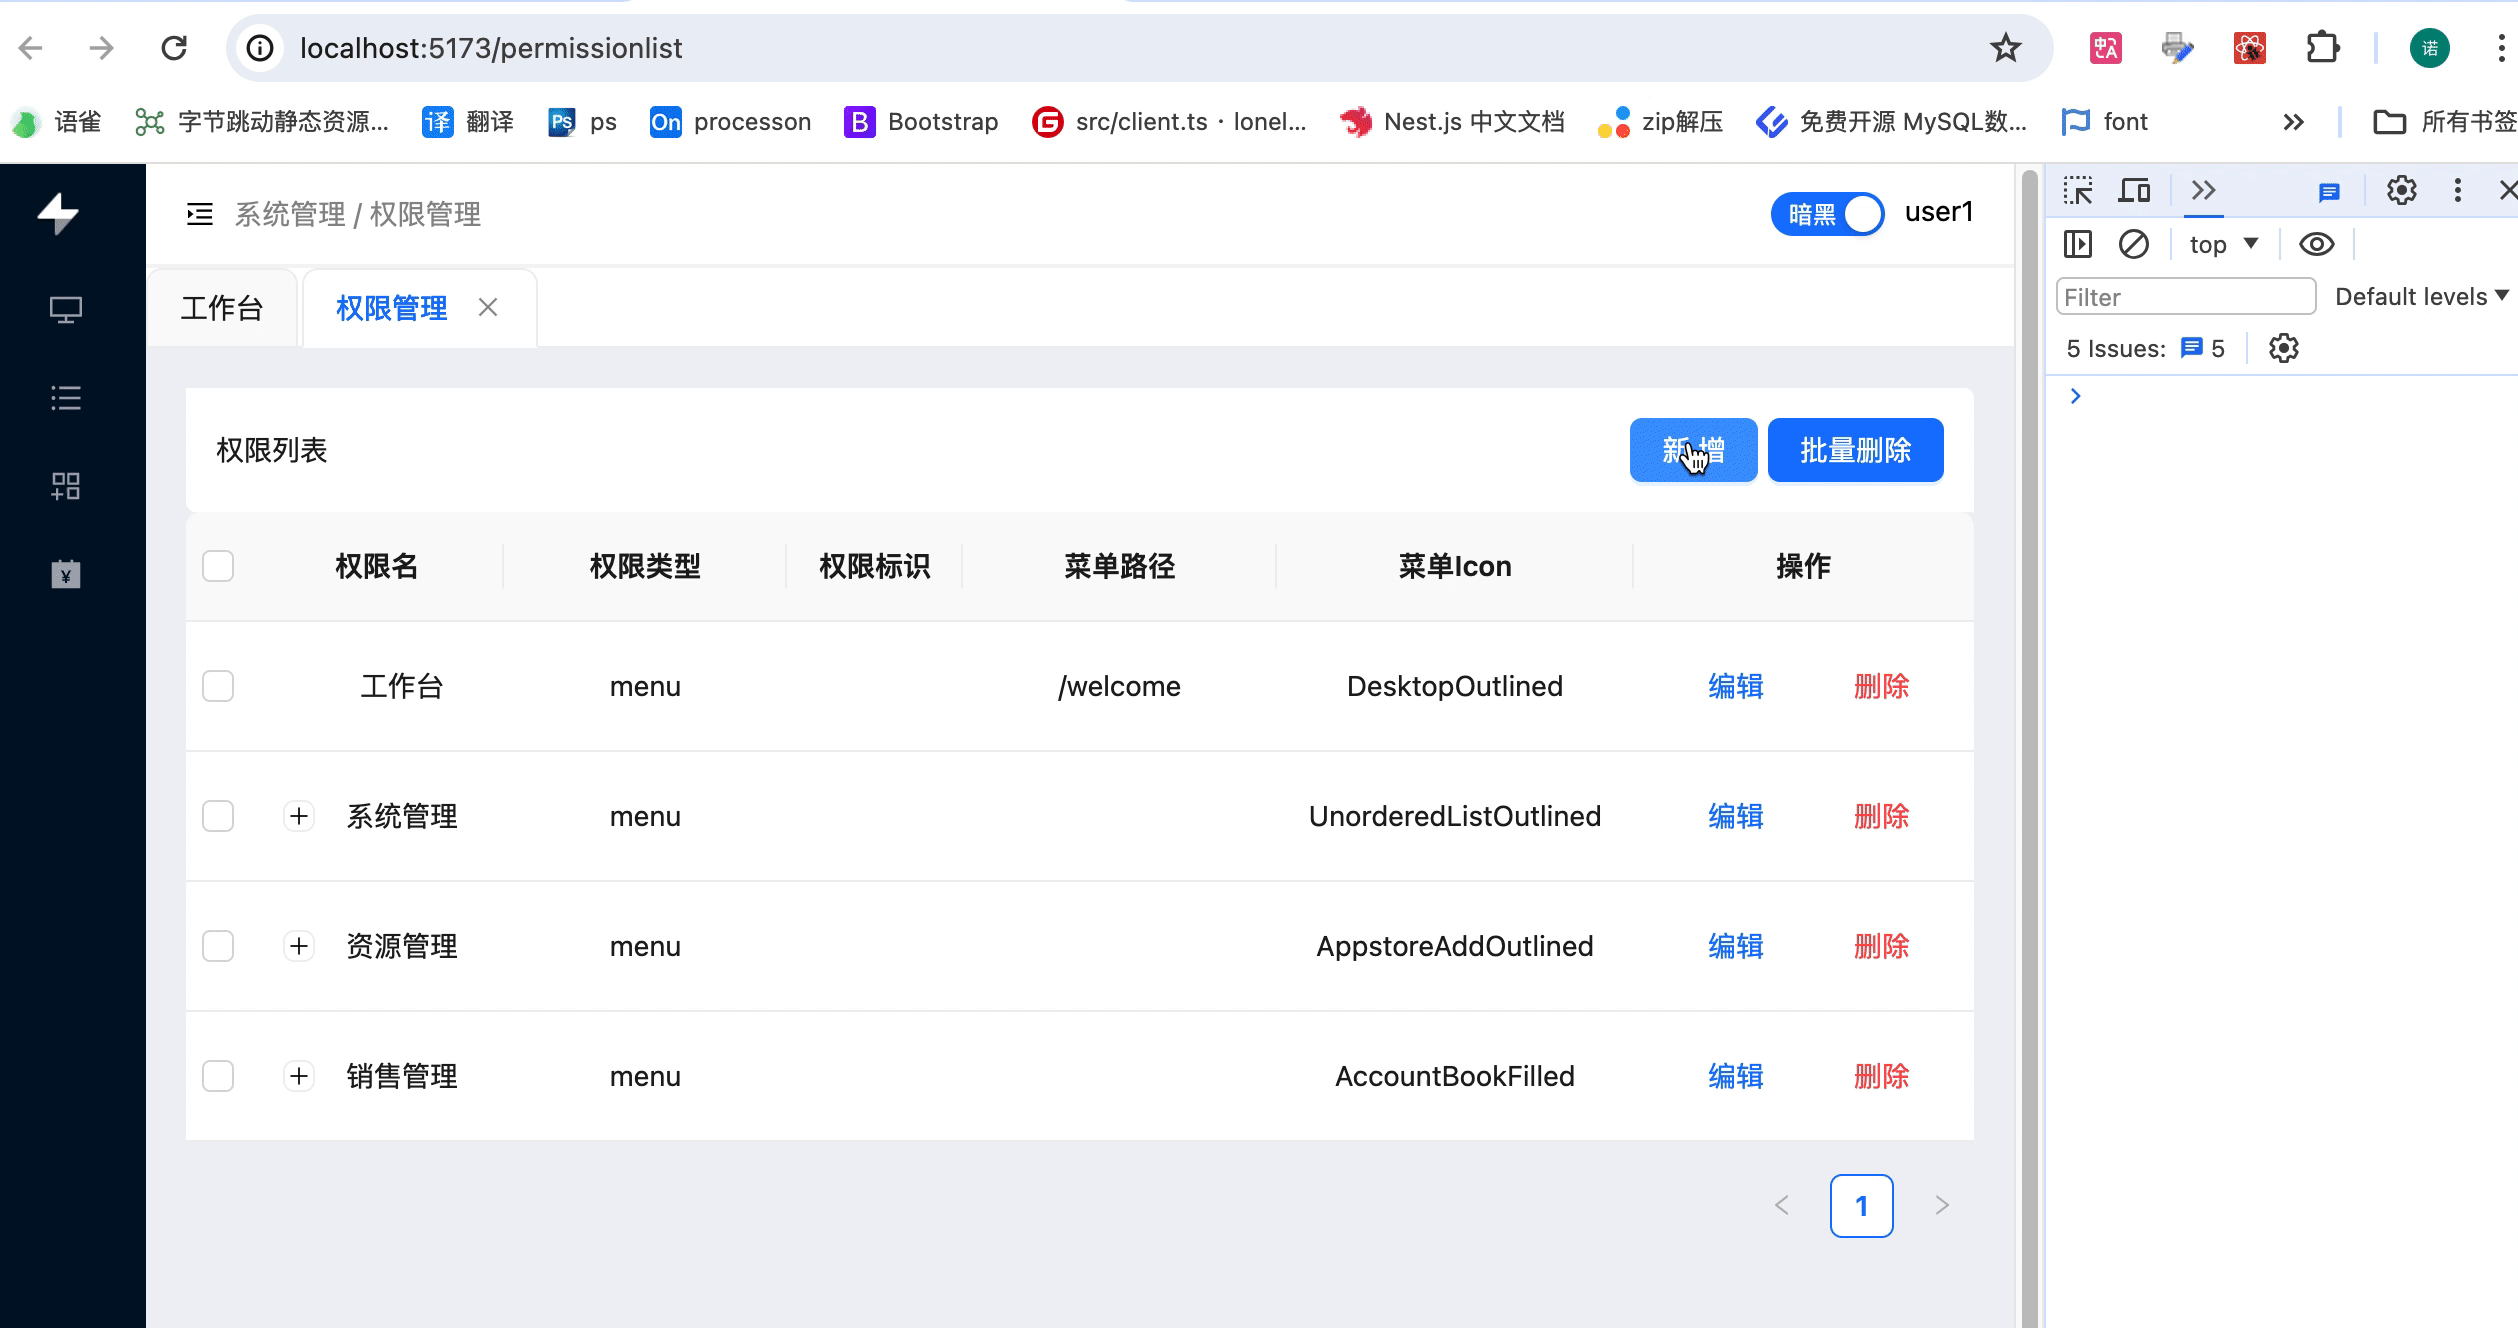
Task: Toggle the 暗黑 dark mode switch
Action: click(1827, 214)
